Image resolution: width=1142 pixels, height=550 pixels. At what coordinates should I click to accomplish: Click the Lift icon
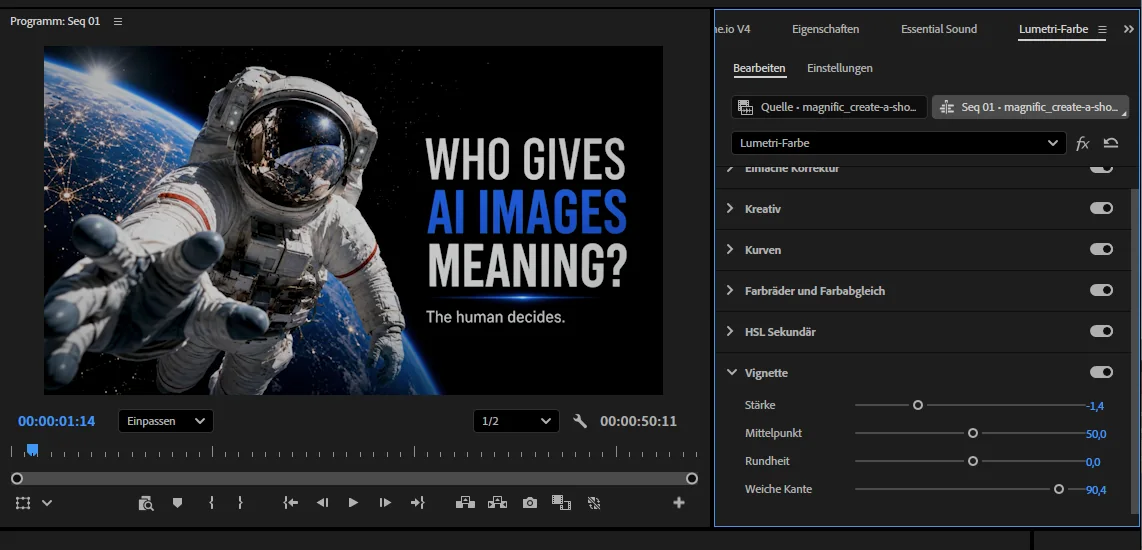point(465,503)
